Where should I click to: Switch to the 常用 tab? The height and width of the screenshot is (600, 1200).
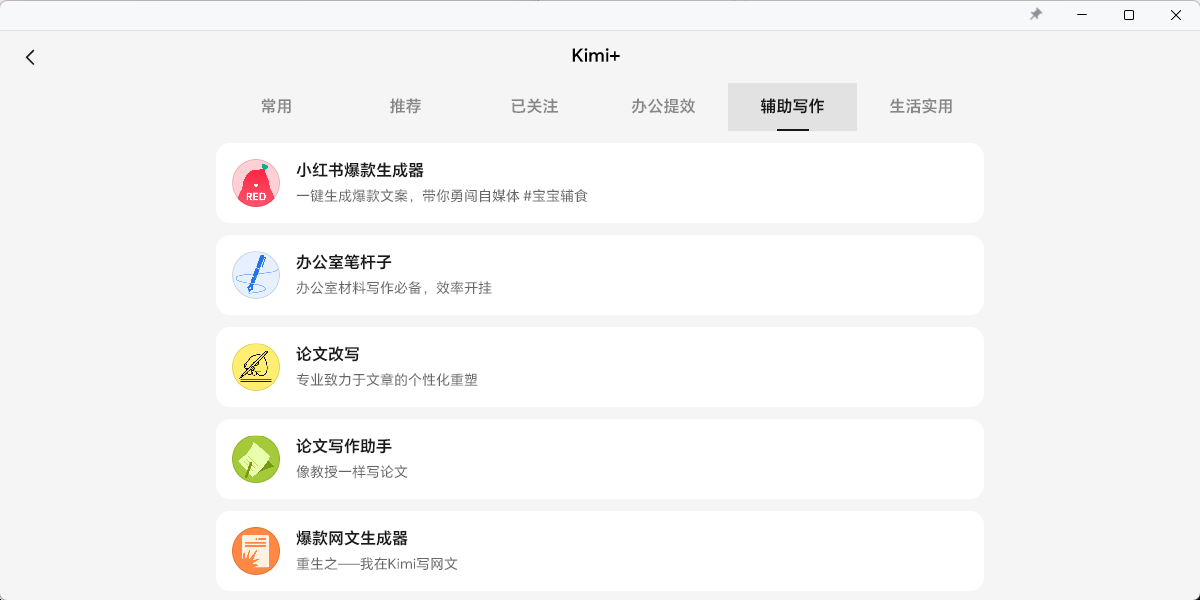276,107
